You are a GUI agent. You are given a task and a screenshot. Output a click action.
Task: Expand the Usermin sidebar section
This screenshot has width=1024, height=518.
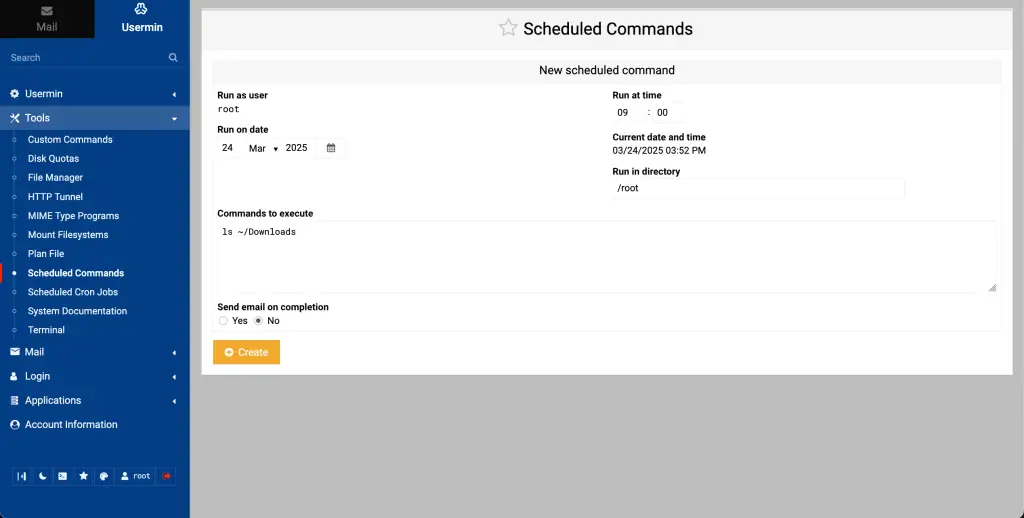95,94
